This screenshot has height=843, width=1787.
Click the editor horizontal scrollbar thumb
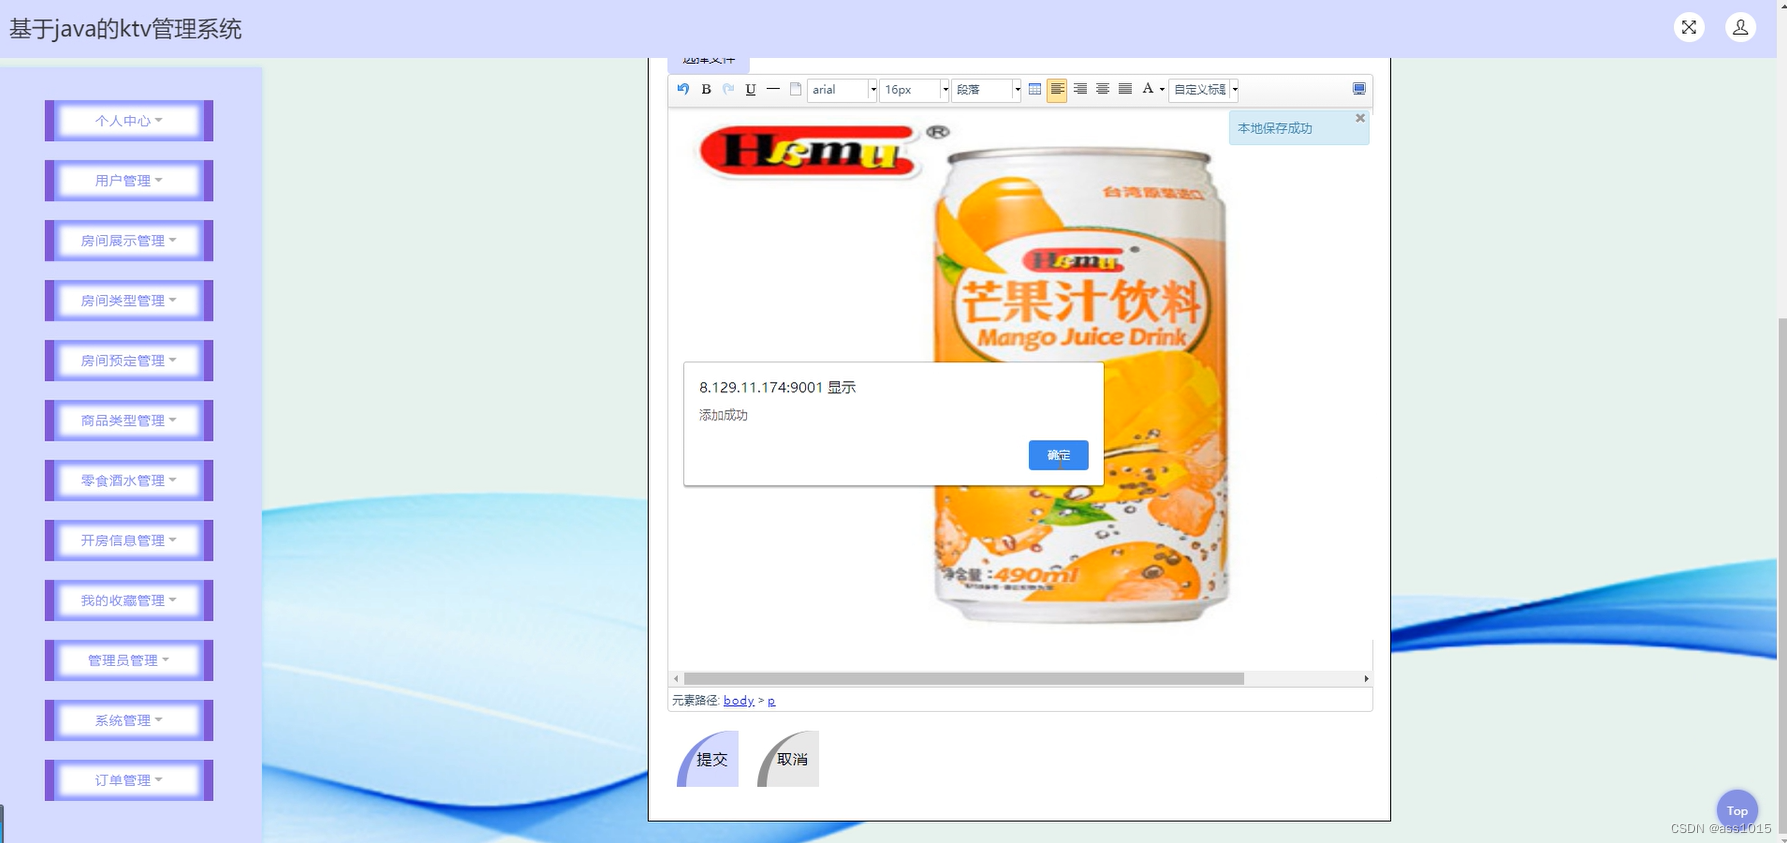pyautogui.click(x=964, y=679)
